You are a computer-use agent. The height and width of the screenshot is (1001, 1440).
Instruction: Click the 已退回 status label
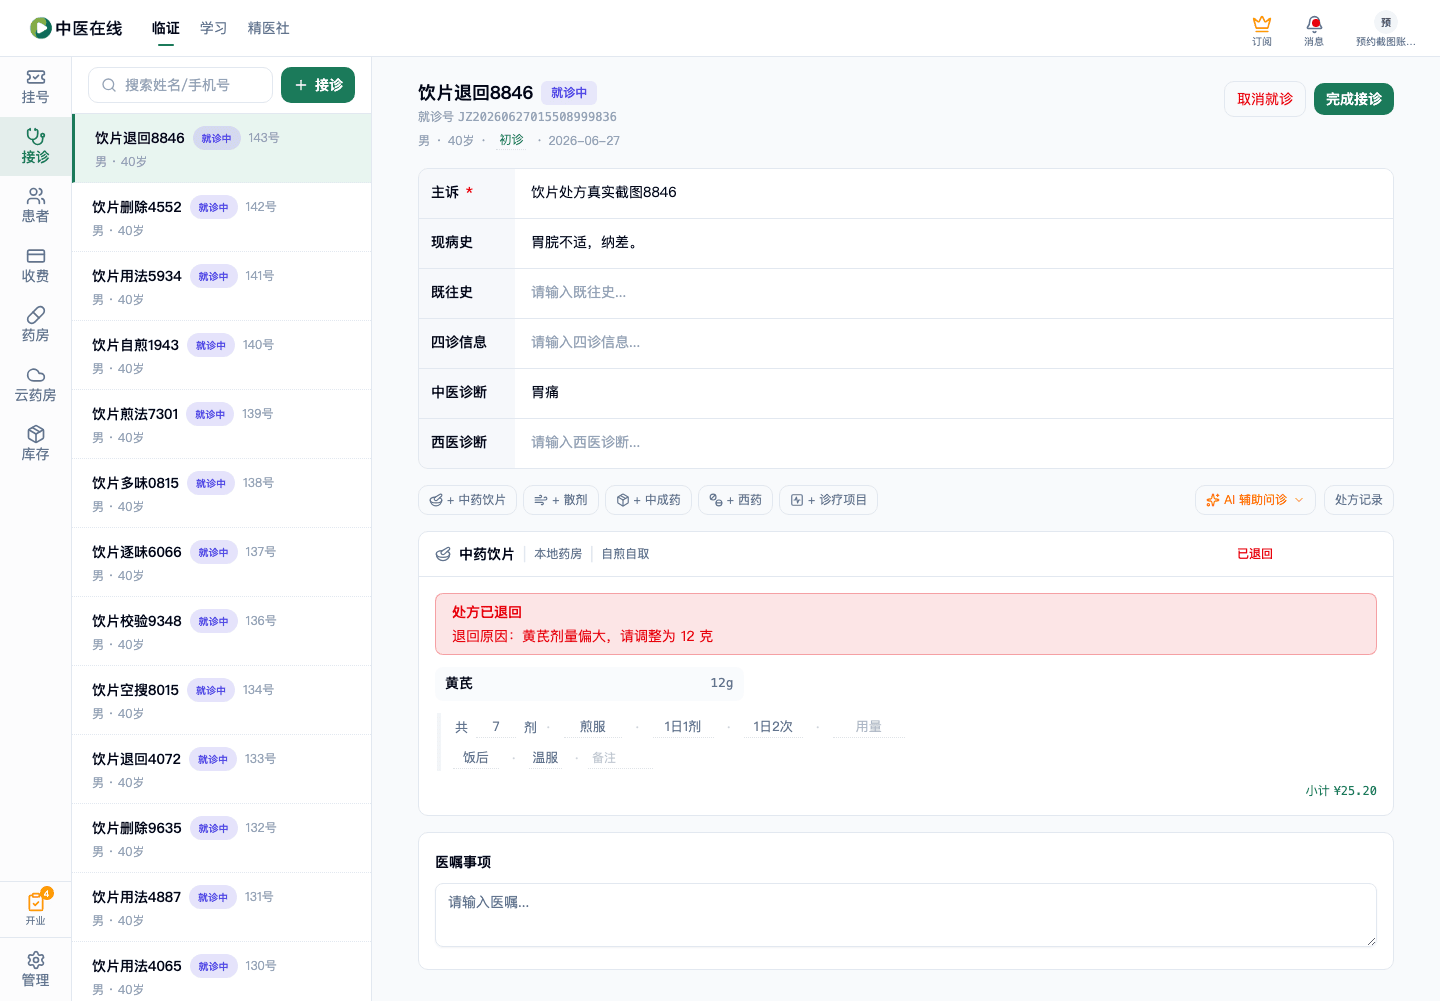(x=1255, y=554)
